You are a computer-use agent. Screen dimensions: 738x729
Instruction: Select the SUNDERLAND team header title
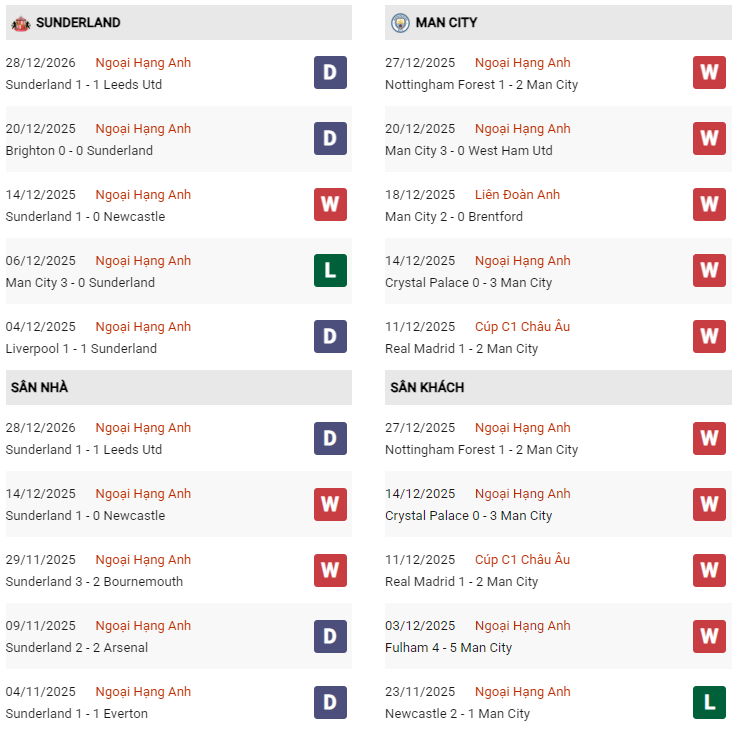tap(78, 23)
